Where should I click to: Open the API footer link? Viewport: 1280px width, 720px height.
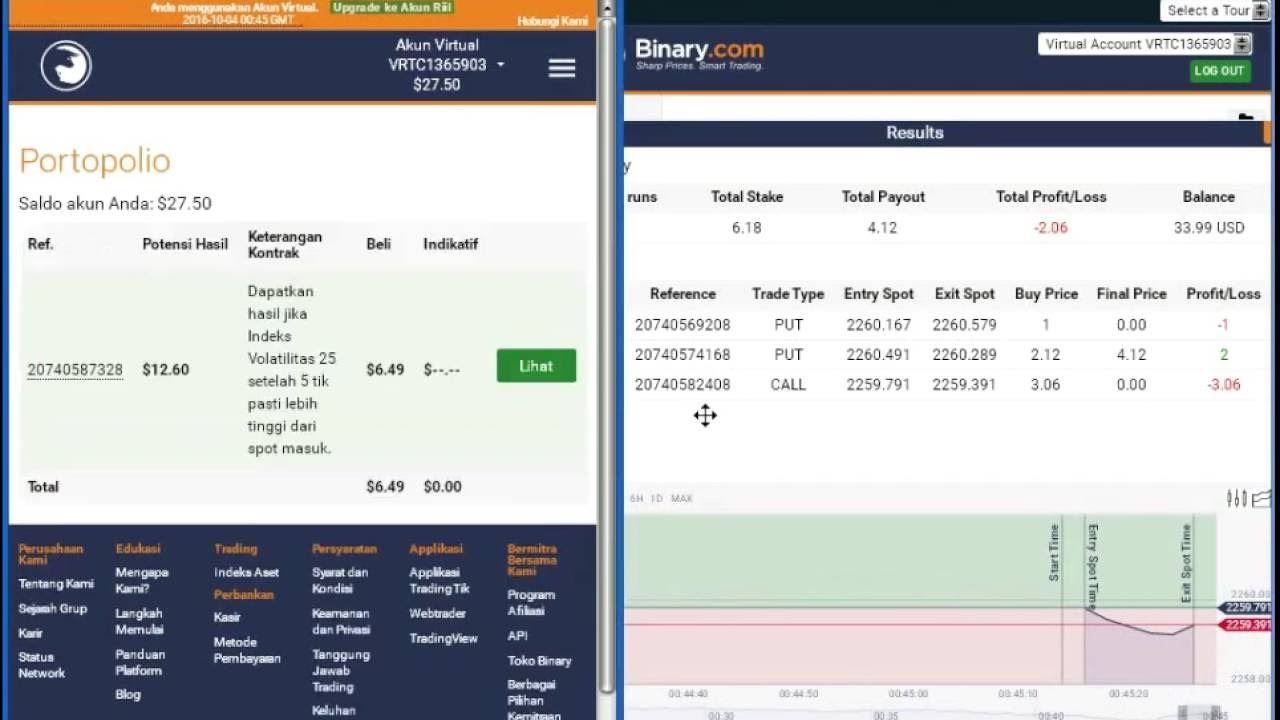[x=517, y=635]
